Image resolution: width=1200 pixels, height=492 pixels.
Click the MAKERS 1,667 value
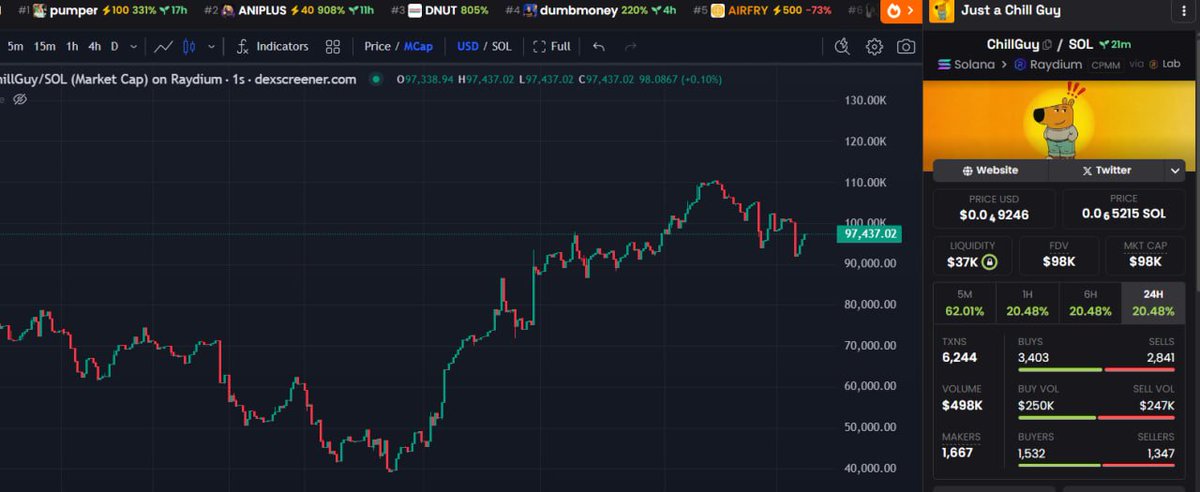tap(958, 453)
